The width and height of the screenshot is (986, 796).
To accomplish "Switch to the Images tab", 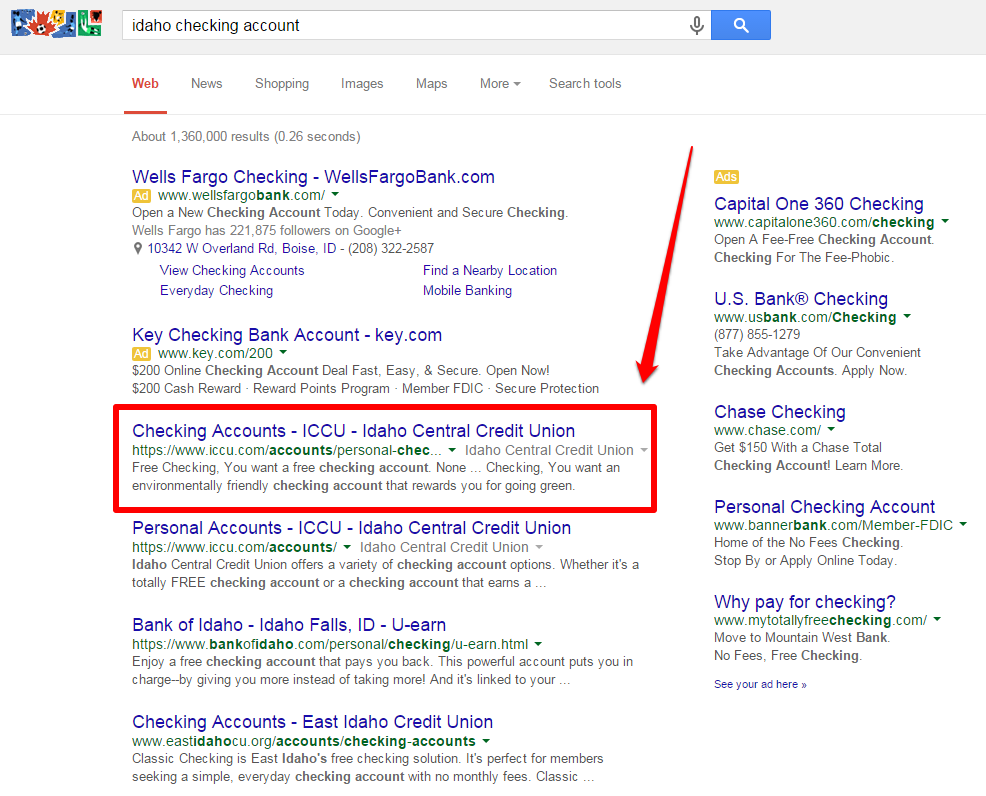I will 362,84.
